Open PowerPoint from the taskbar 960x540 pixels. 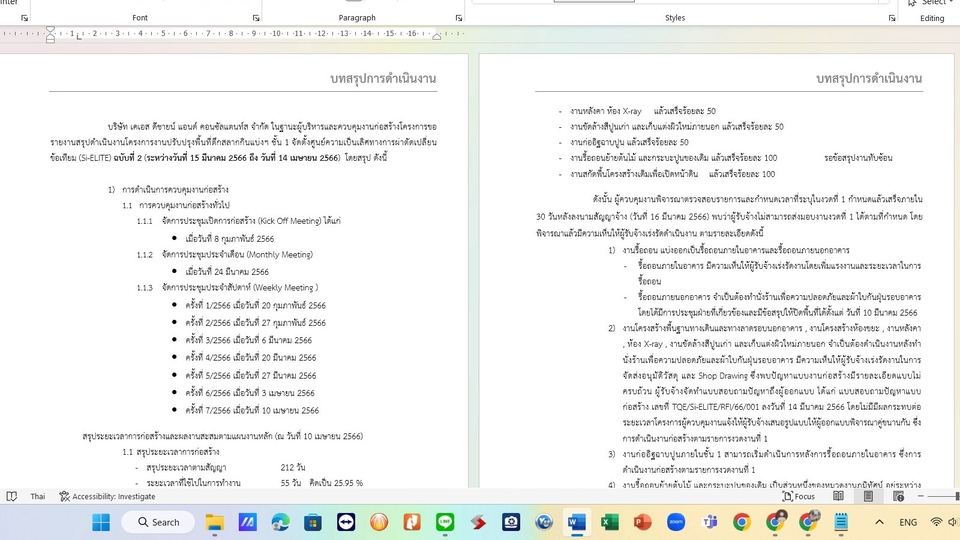[642, 522]
